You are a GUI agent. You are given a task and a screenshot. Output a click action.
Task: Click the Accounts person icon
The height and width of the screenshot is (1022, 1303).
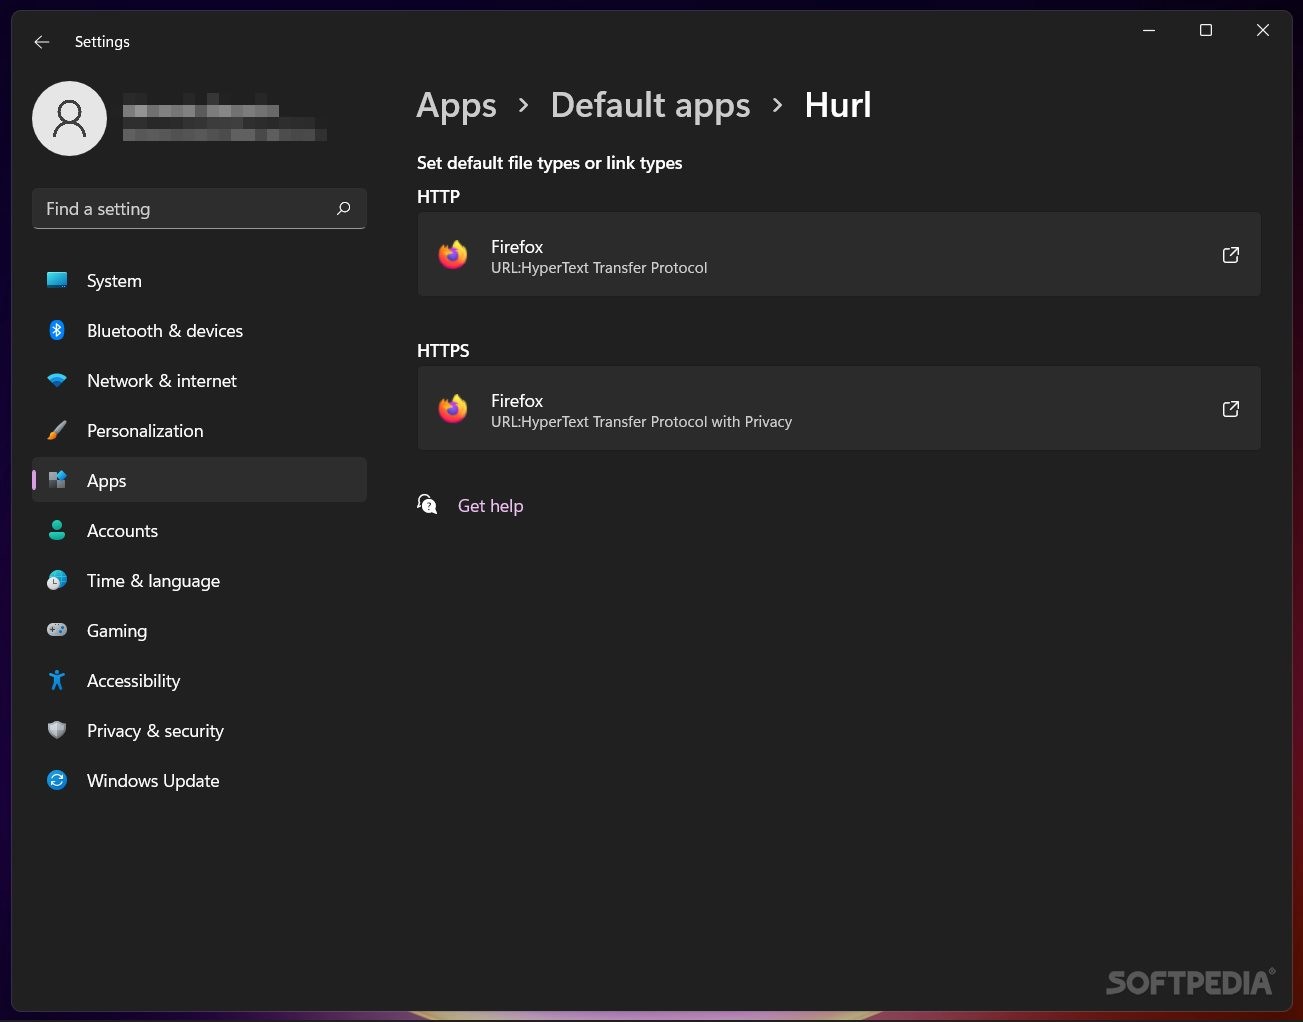coord(57,530)
